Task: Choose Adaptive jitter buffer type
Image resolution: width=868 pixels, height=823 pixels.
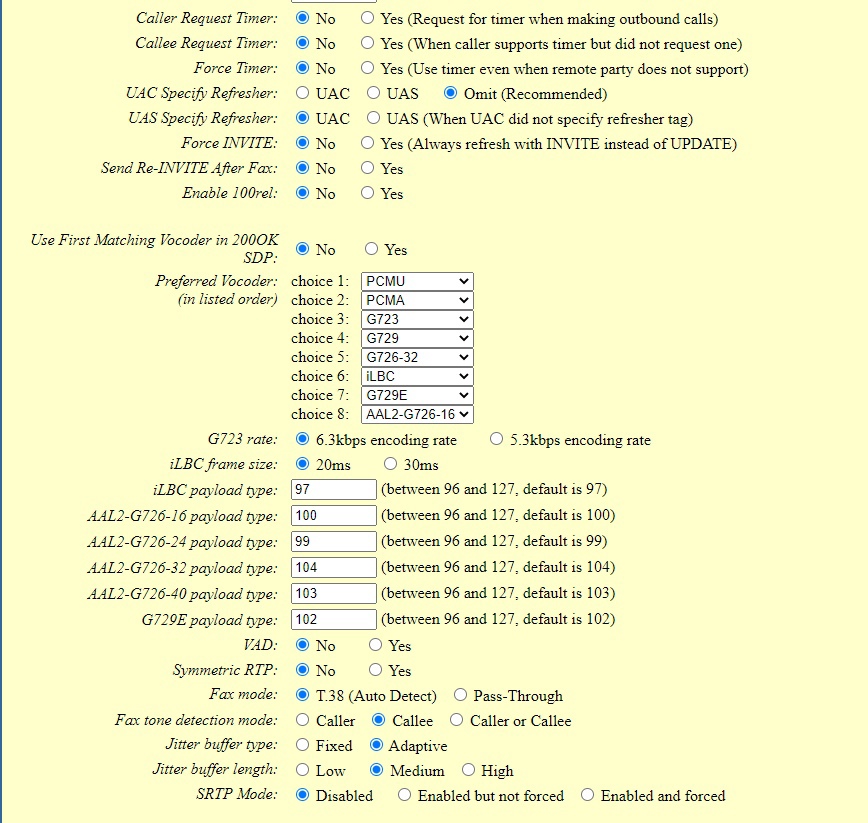Action: point(376,744)
